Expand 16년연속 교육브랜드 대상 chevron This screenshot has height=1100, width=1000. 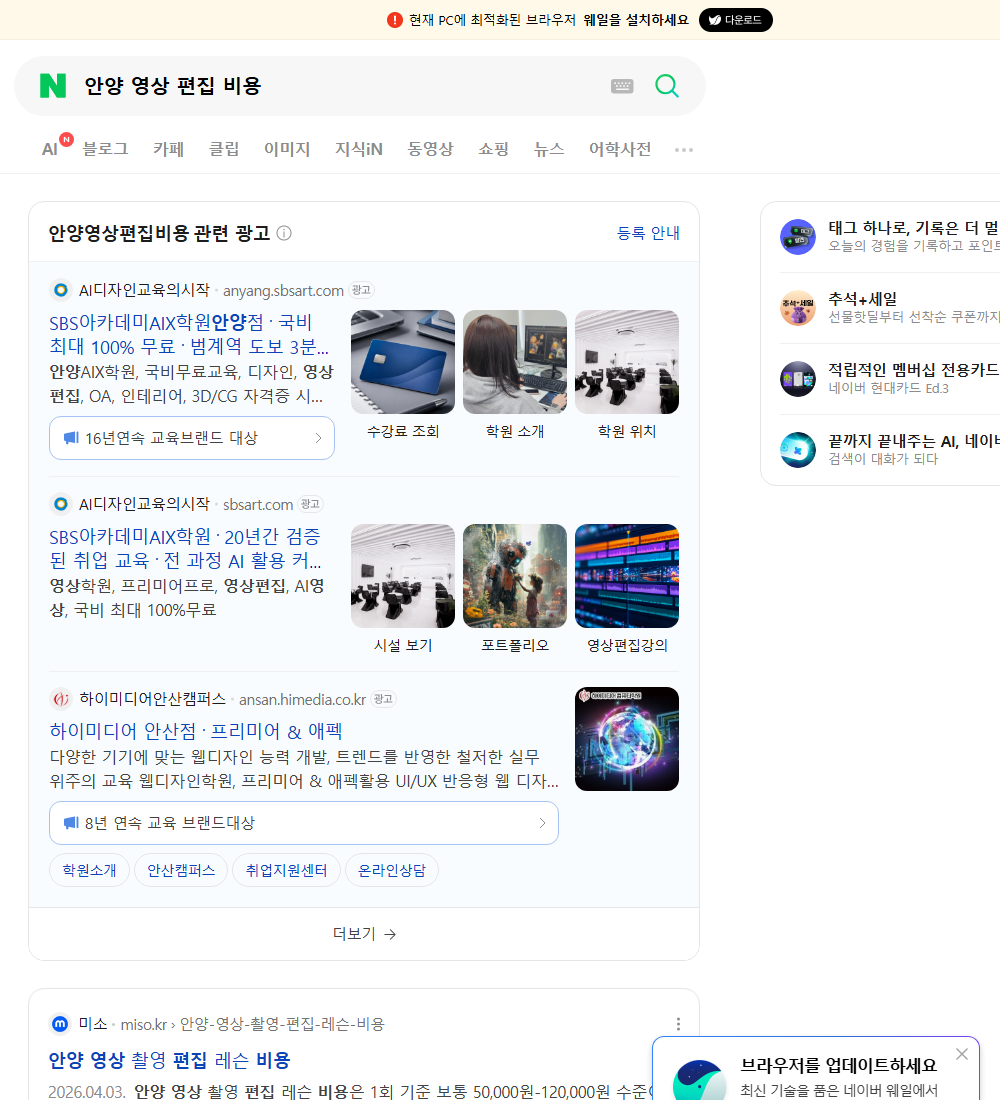pyautogui.click(x=318, y=438)
